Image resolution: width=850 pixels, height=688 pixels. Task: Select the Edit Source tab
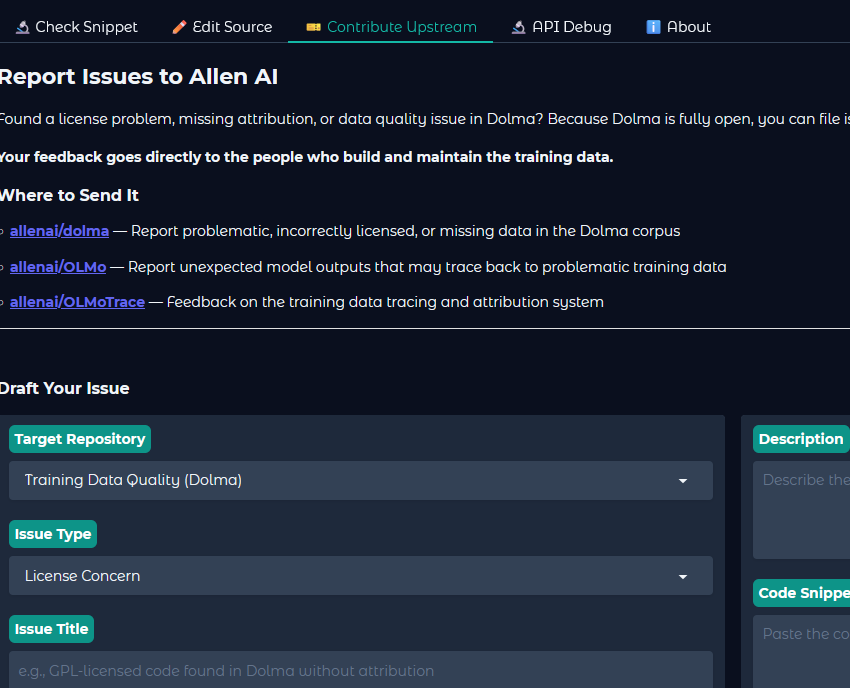tap(222, 26)
